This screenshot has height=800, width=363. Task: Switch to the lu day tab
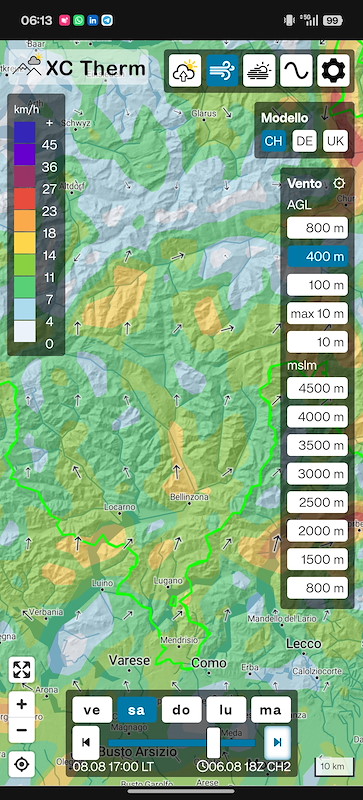(x=226, y=710)
